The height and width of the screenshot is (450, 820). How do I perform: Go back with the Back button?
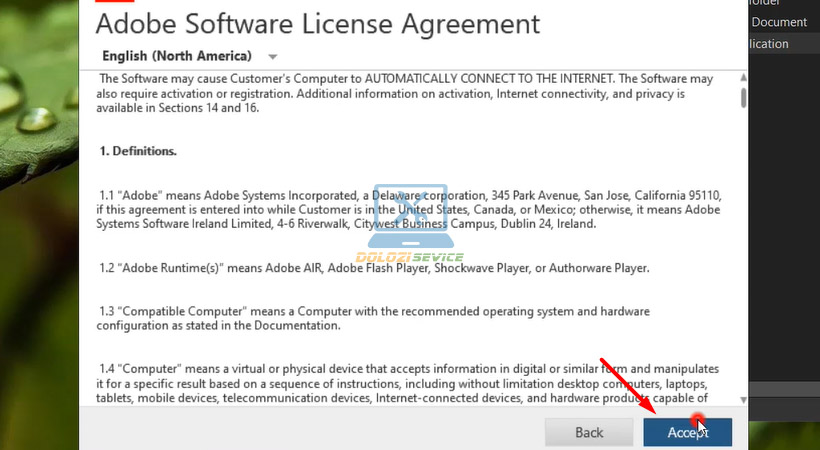tap(589, 432)
